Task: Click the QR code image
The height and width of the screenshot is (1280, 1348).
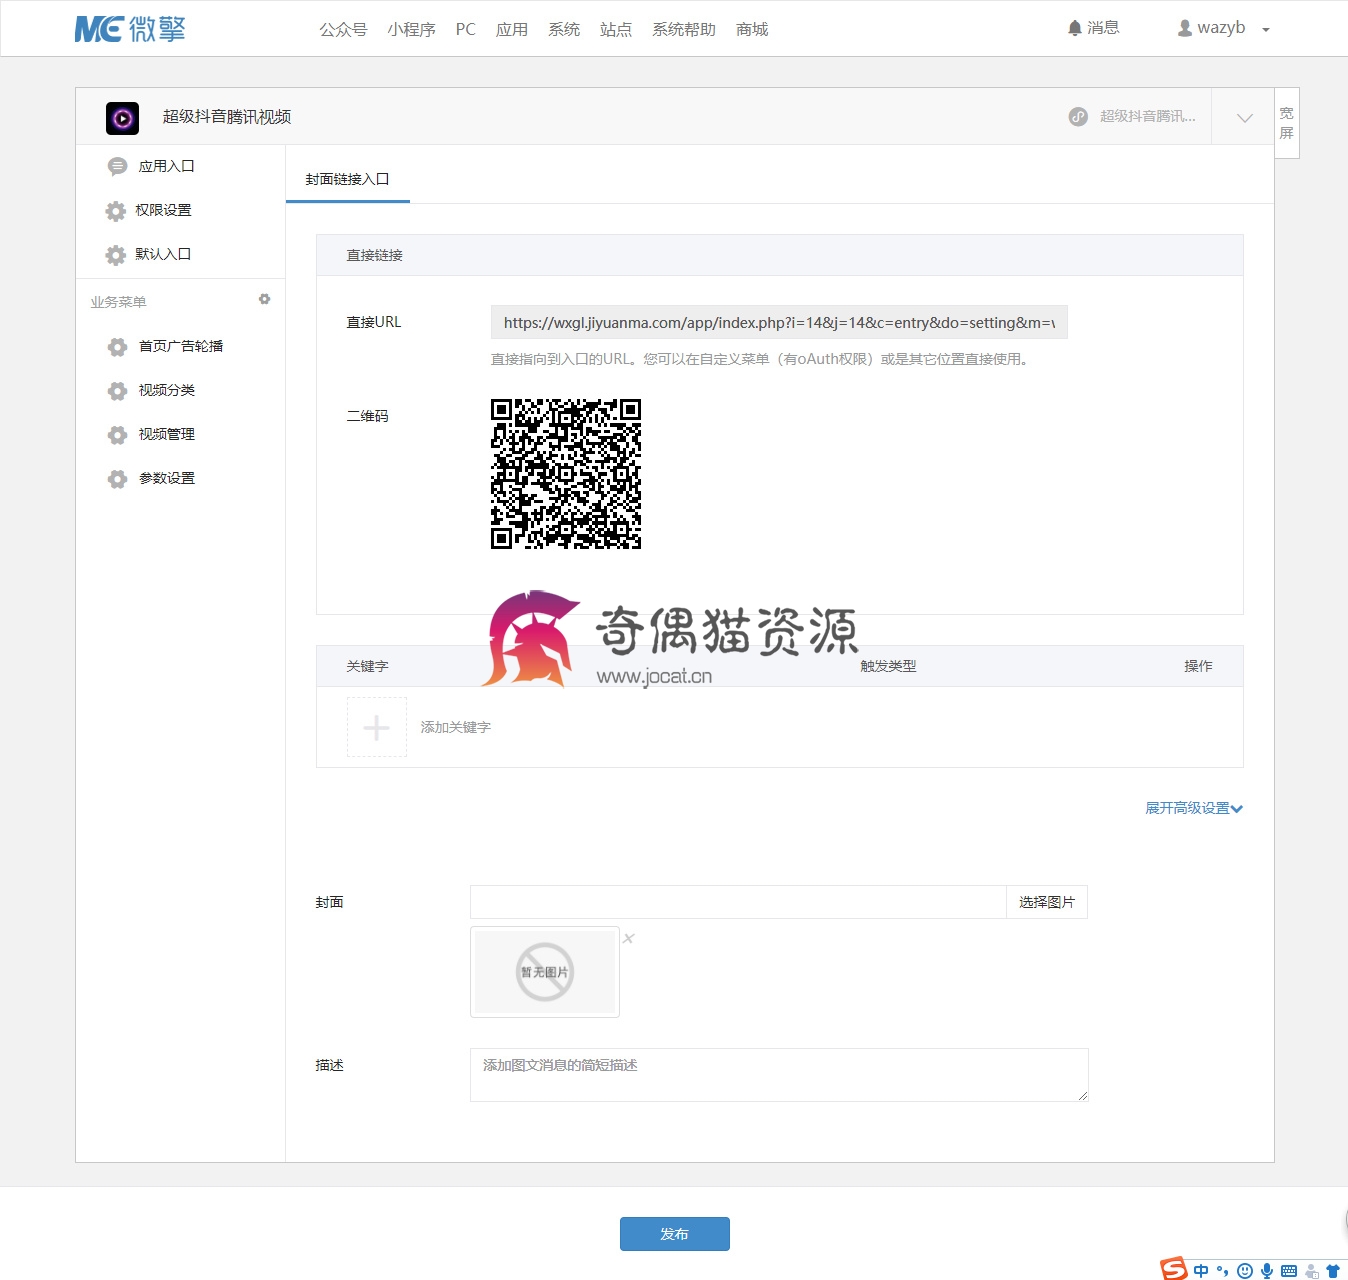Action: (566, 474)
